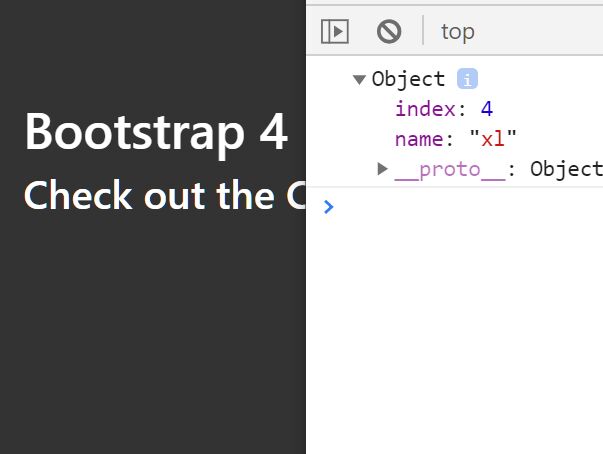Click the Bootstrap 4 heading
603x454 pixels.
click(156, 132)
